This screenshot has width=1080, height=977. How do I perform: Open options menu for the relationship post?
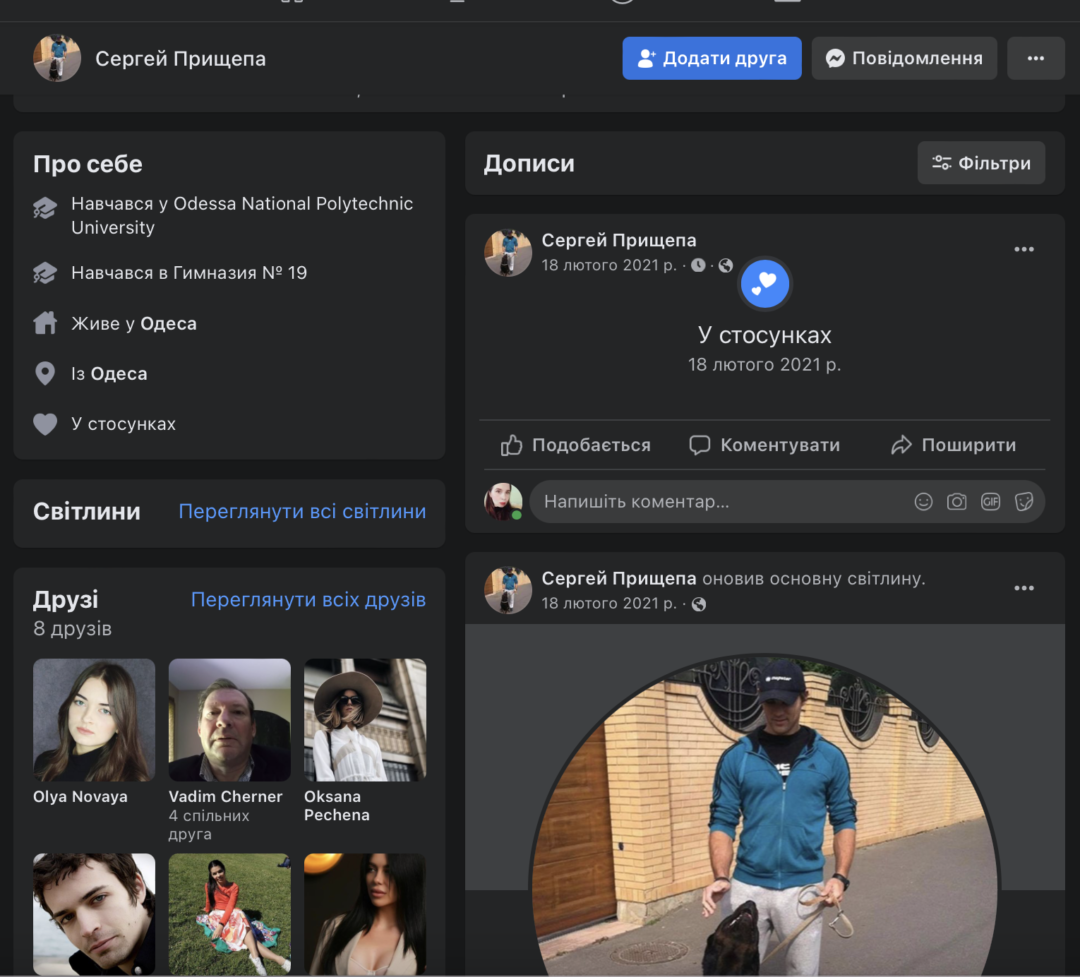tap(1024, 249)
